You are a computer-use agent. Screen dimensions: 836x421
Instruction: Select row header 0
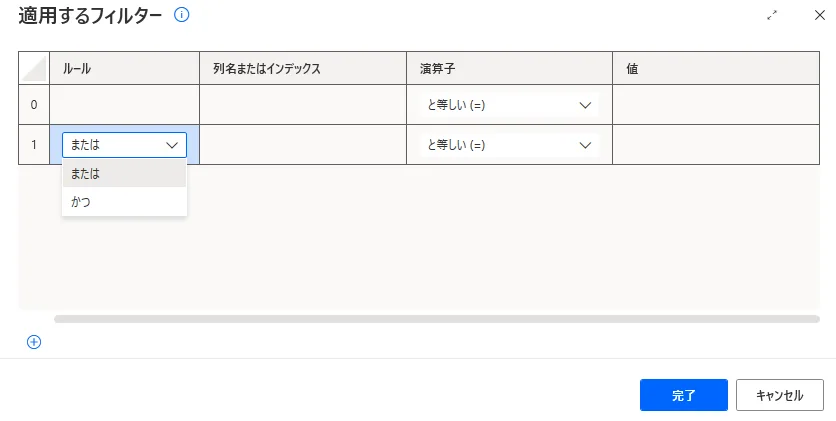(x=34, y=105)
